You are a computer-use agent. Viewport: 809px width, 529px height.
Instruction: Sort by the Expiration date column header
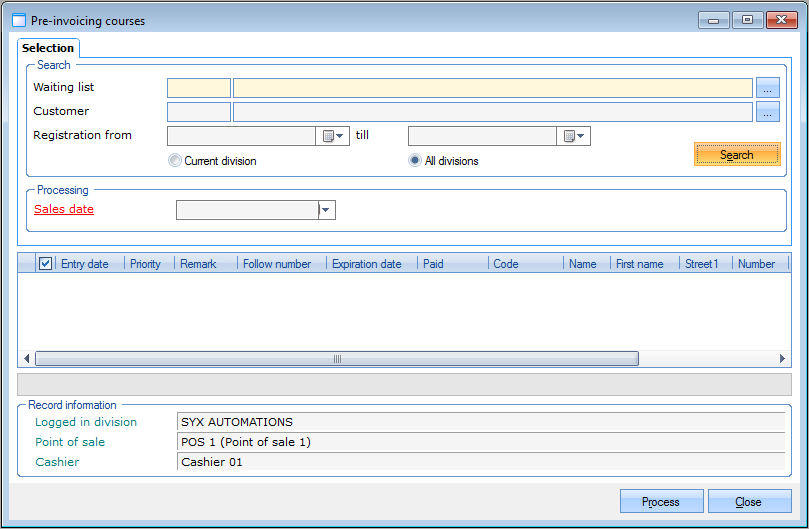pos(367,264)
